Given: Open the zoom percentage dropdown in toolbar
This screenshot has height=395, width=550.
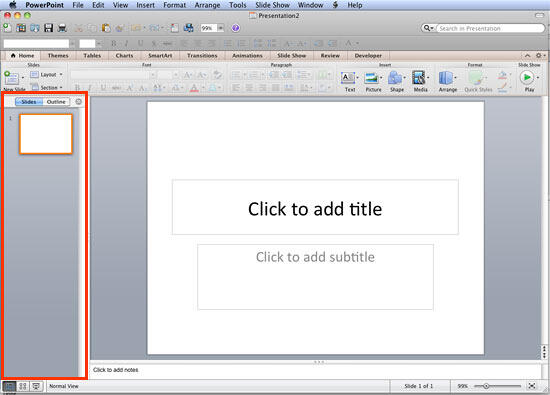Looking at the screenshot, I should click(x=220, y=28).
